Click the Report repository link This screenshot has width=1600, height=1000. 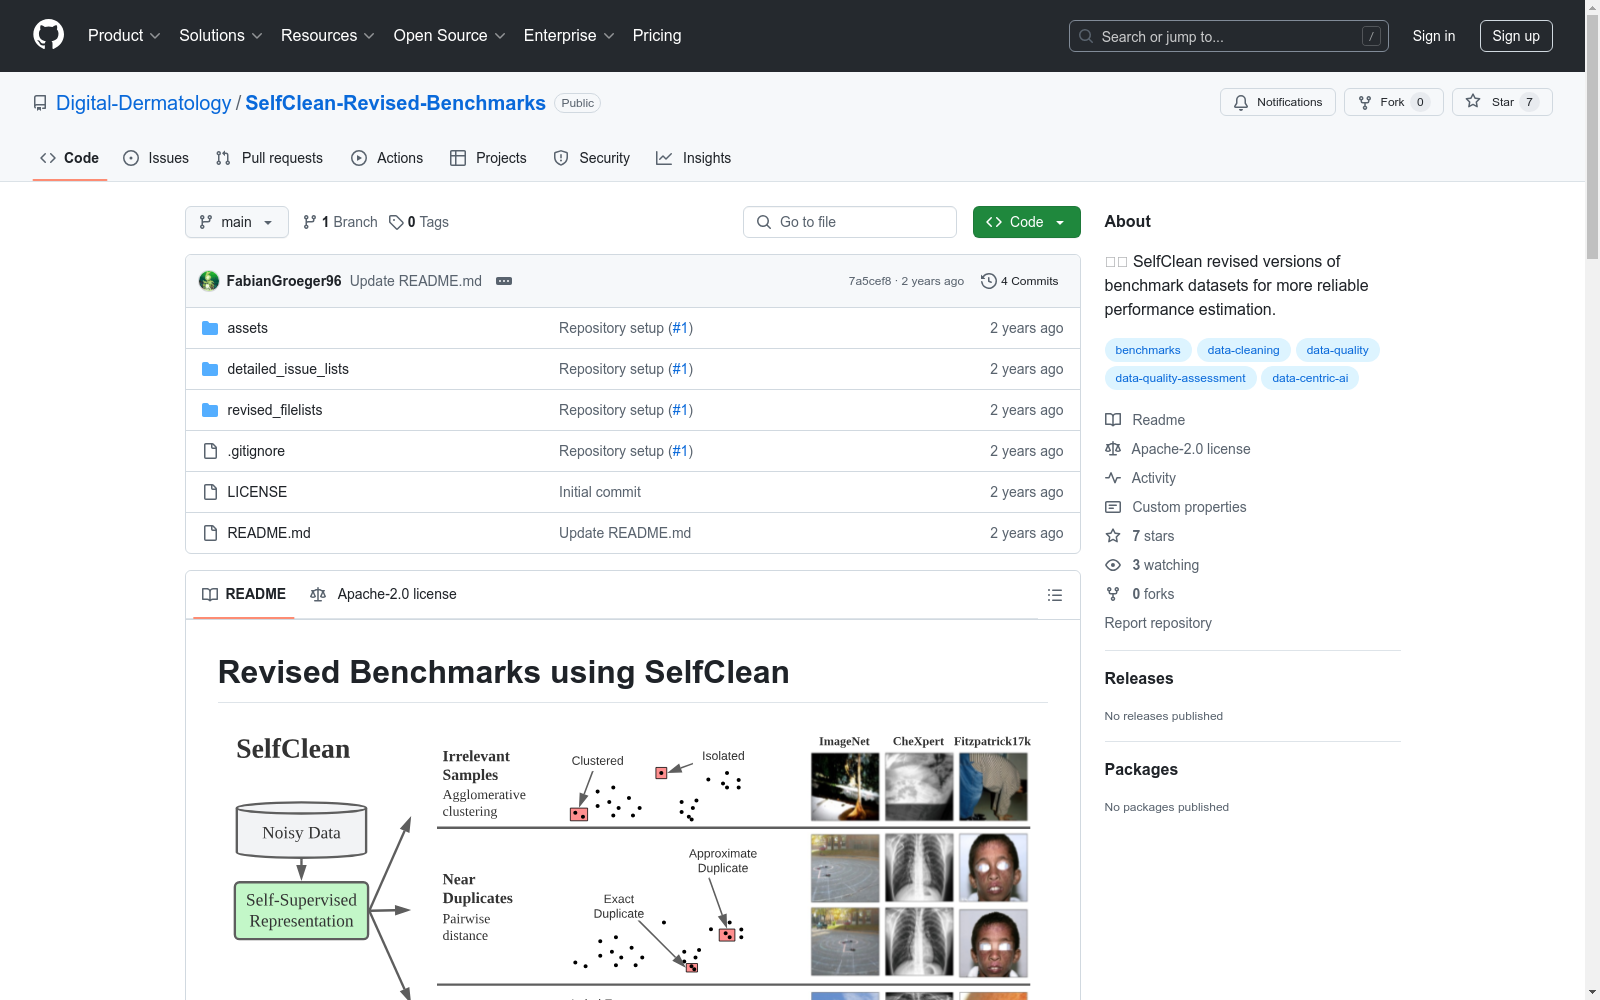[1158, 623]
